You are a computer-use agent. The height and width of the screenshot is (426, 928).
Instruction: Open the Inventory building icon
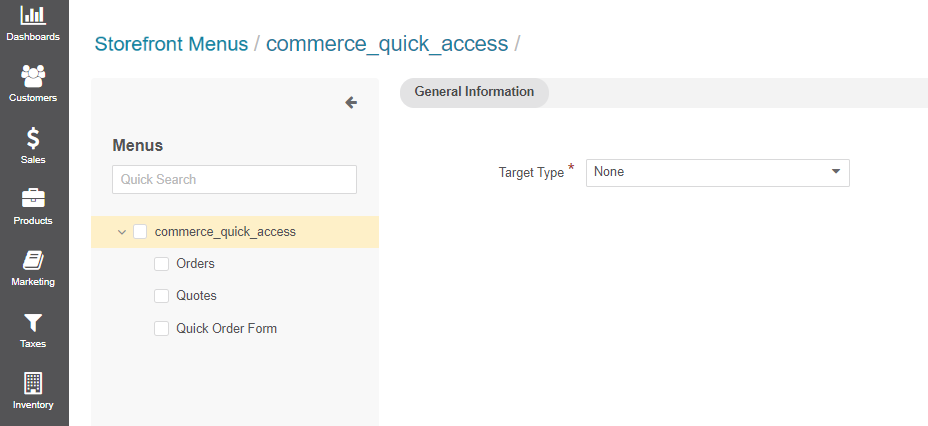click(33, 383)
